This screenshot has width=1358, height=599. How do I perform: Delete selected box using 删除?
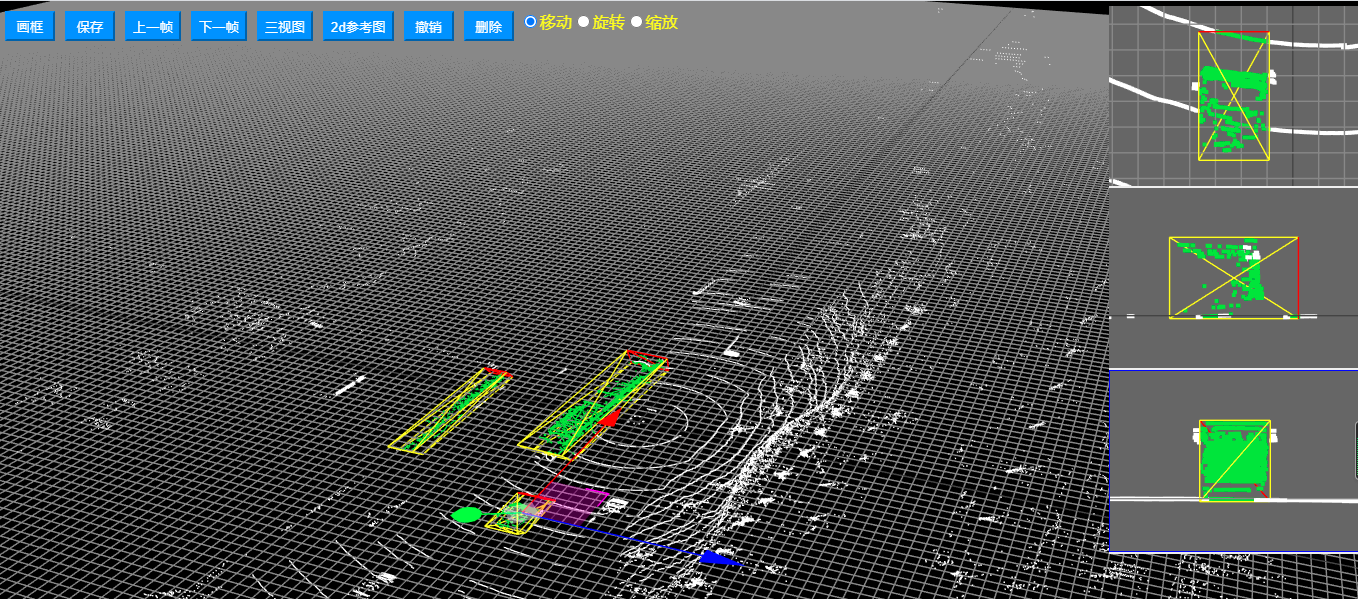tap(489, 27)
